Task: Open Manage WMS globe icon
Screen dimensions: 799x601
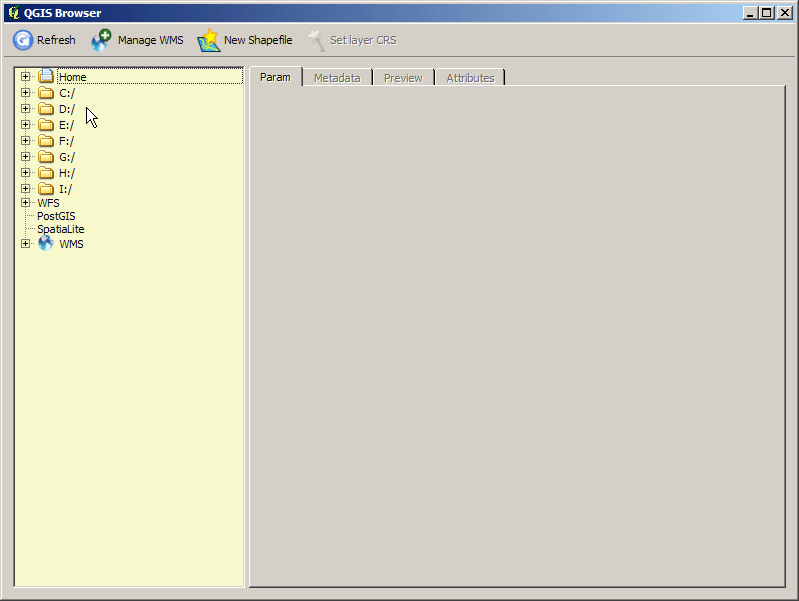Action: [101, 40]
